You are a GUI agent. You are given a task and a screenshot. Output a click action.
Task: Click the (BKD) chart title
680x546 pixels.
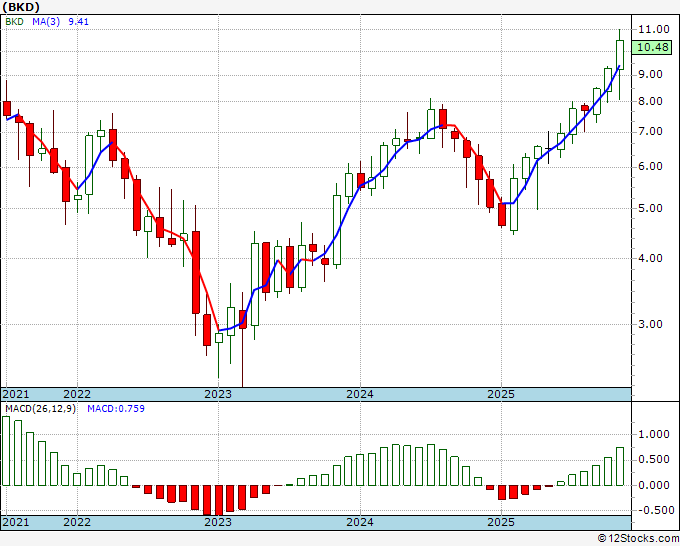[21, 7]
